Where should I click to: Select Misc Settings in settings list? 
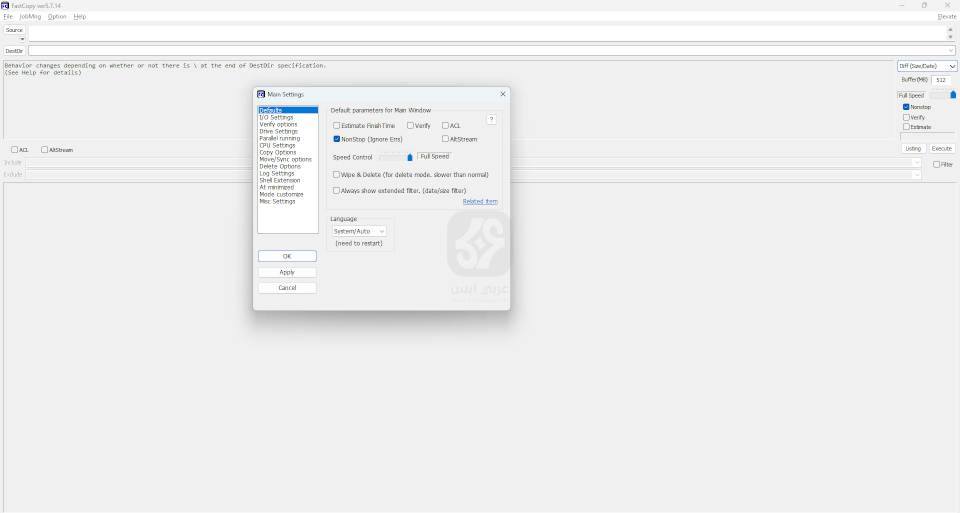pos(288,201)
